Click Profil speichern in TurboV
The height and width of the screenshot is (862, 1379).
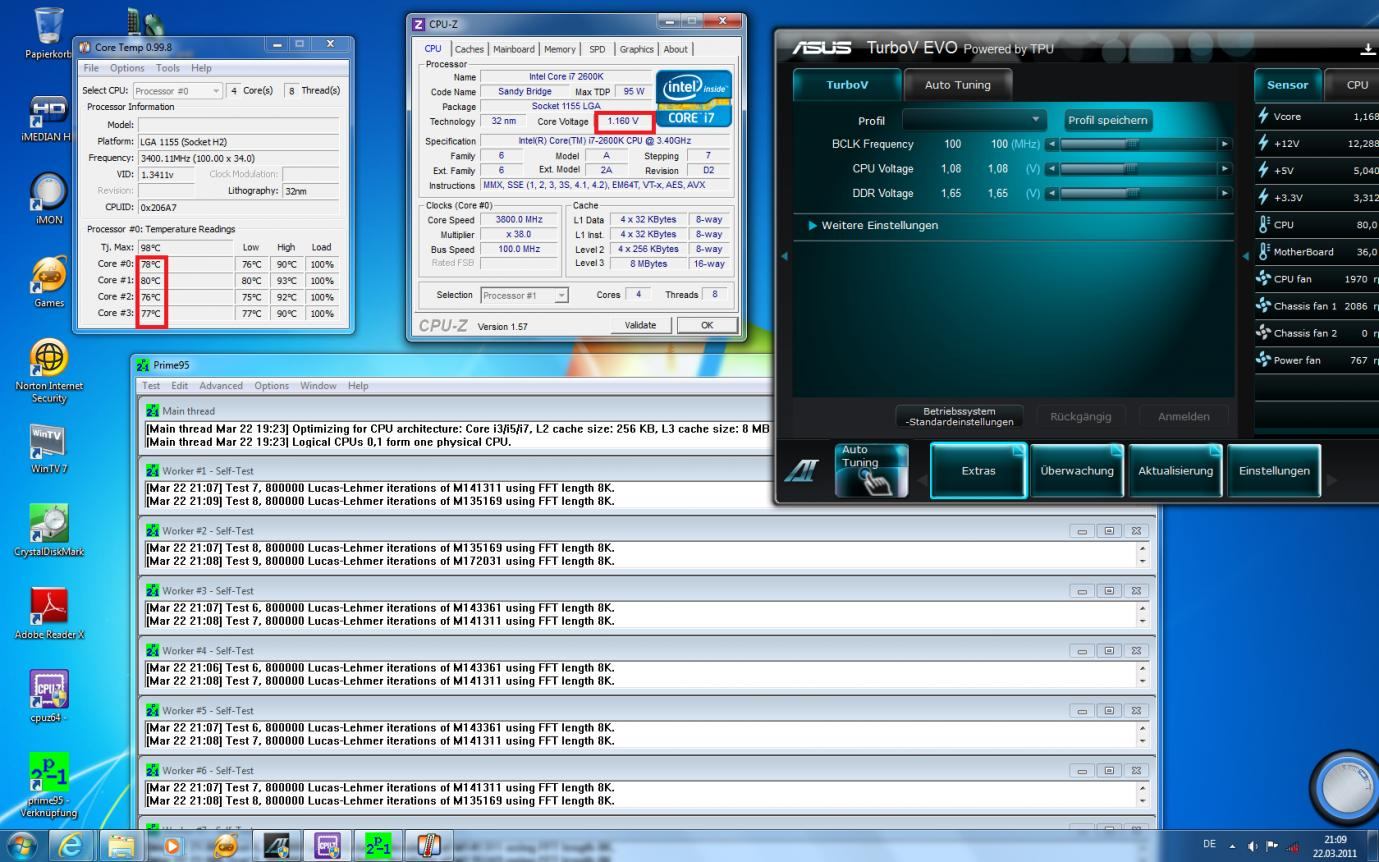1108,120
